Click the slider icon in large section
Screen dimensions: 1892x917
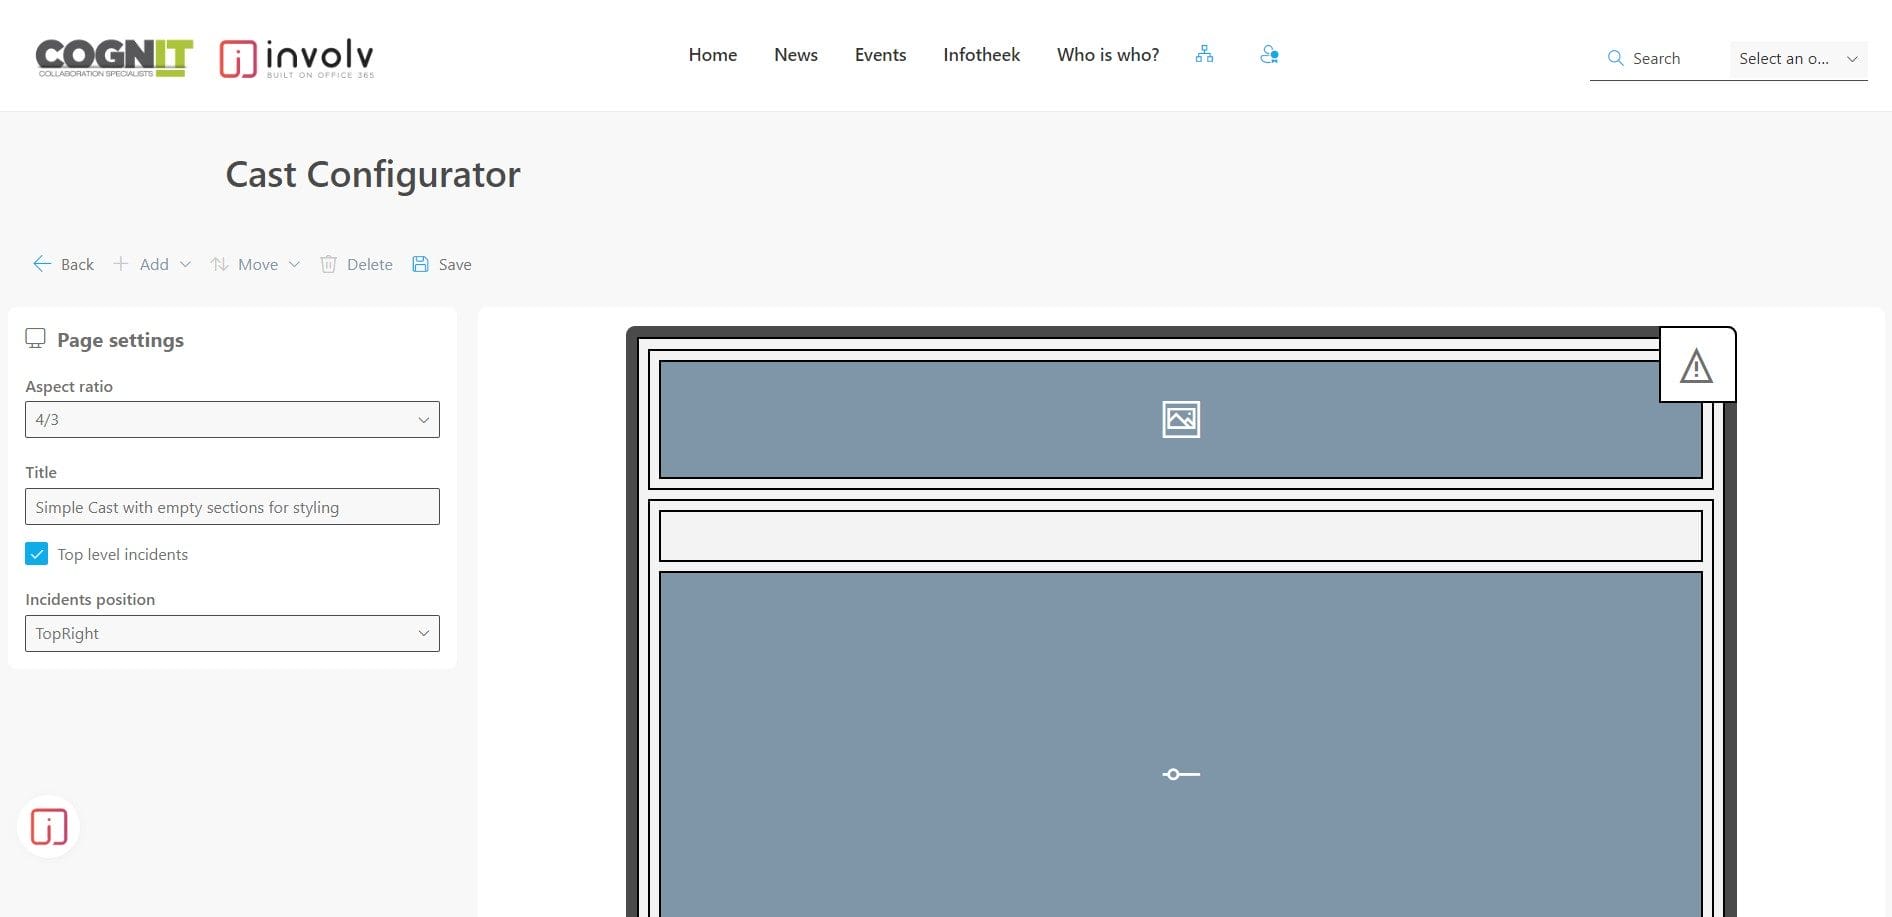(x=1180, y=774)
